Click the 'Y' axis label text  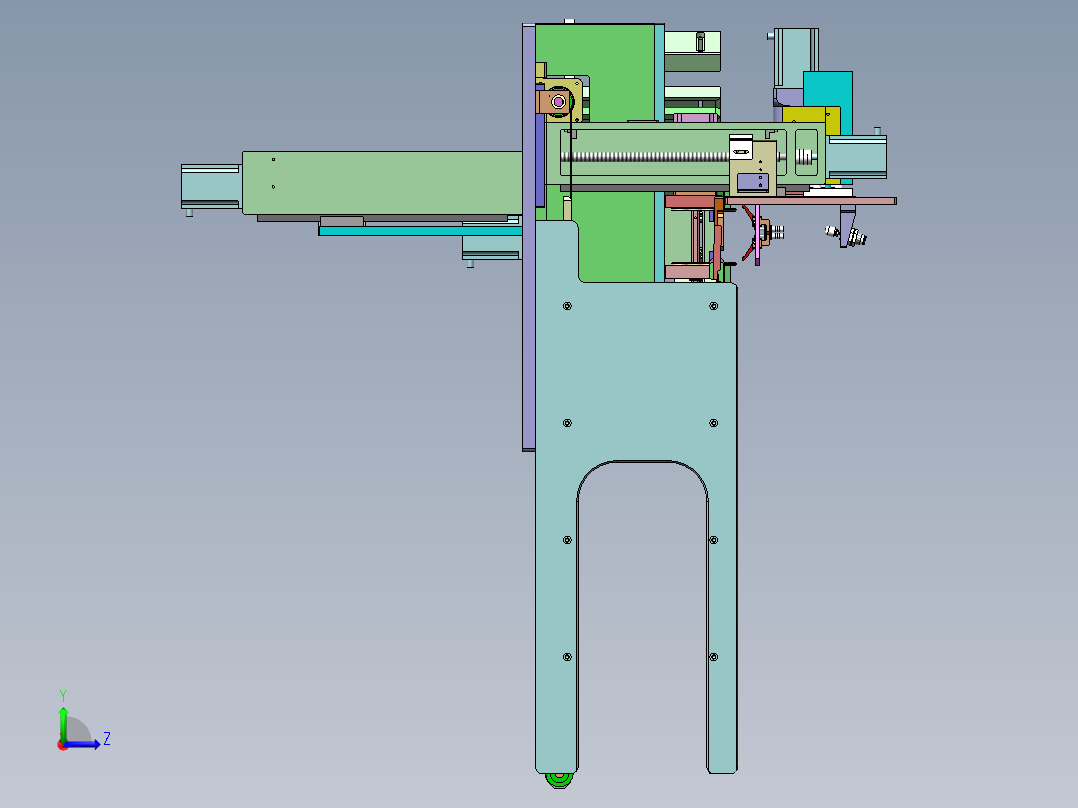coord(63,696)
